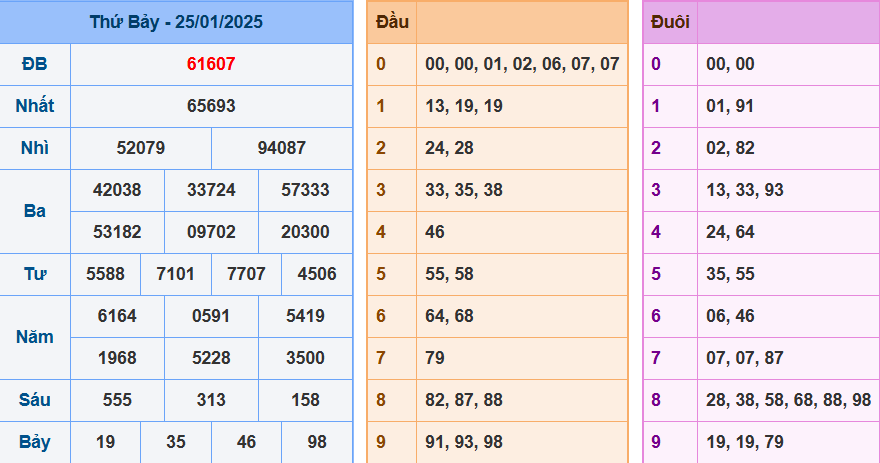Click fourth prize number 5588
880x463 pixels.
point(106,274)
